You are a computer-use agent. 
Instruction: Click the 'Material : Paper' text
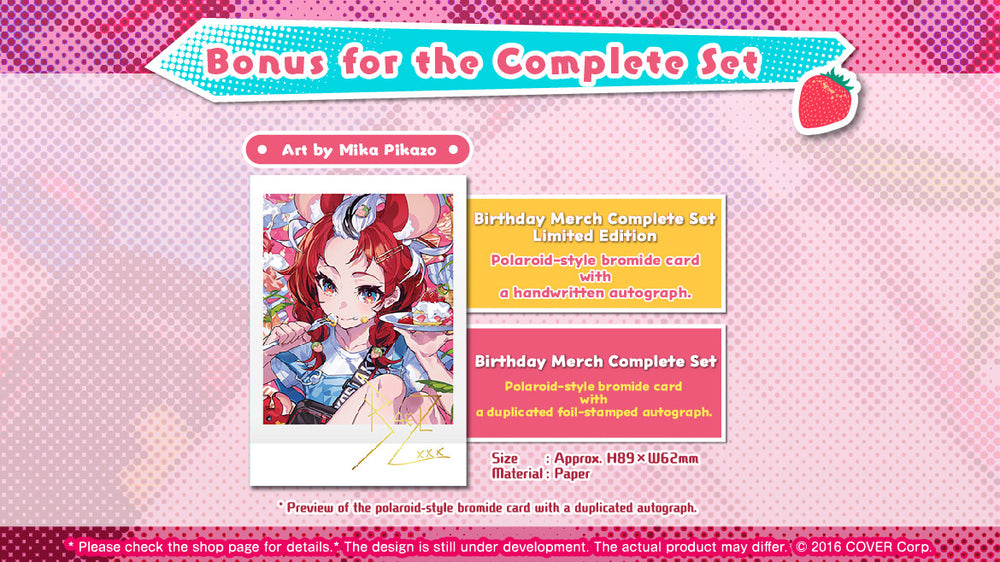click(x=540, y=473)
